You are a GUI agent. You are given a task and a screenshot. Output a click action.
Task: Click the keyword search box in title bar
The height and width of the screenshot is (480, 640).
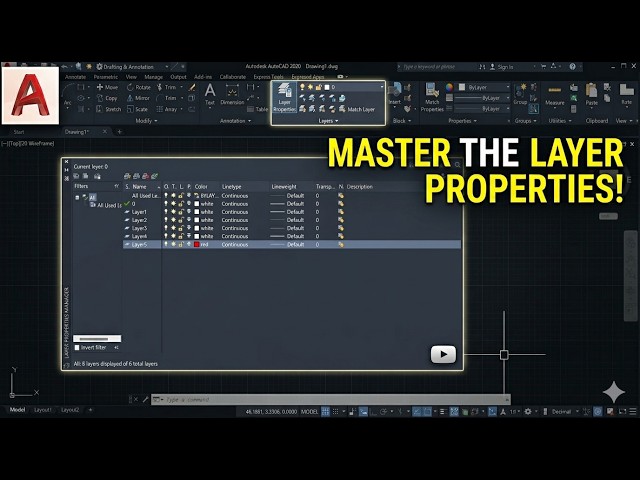pyautogui.click(x=437, y=67)
